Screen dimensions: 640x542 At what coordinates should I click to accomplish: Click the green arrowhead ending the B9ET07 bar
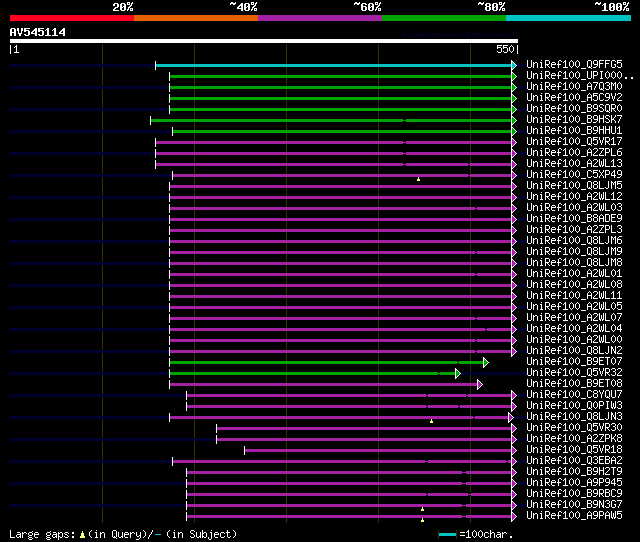(486, 362)
